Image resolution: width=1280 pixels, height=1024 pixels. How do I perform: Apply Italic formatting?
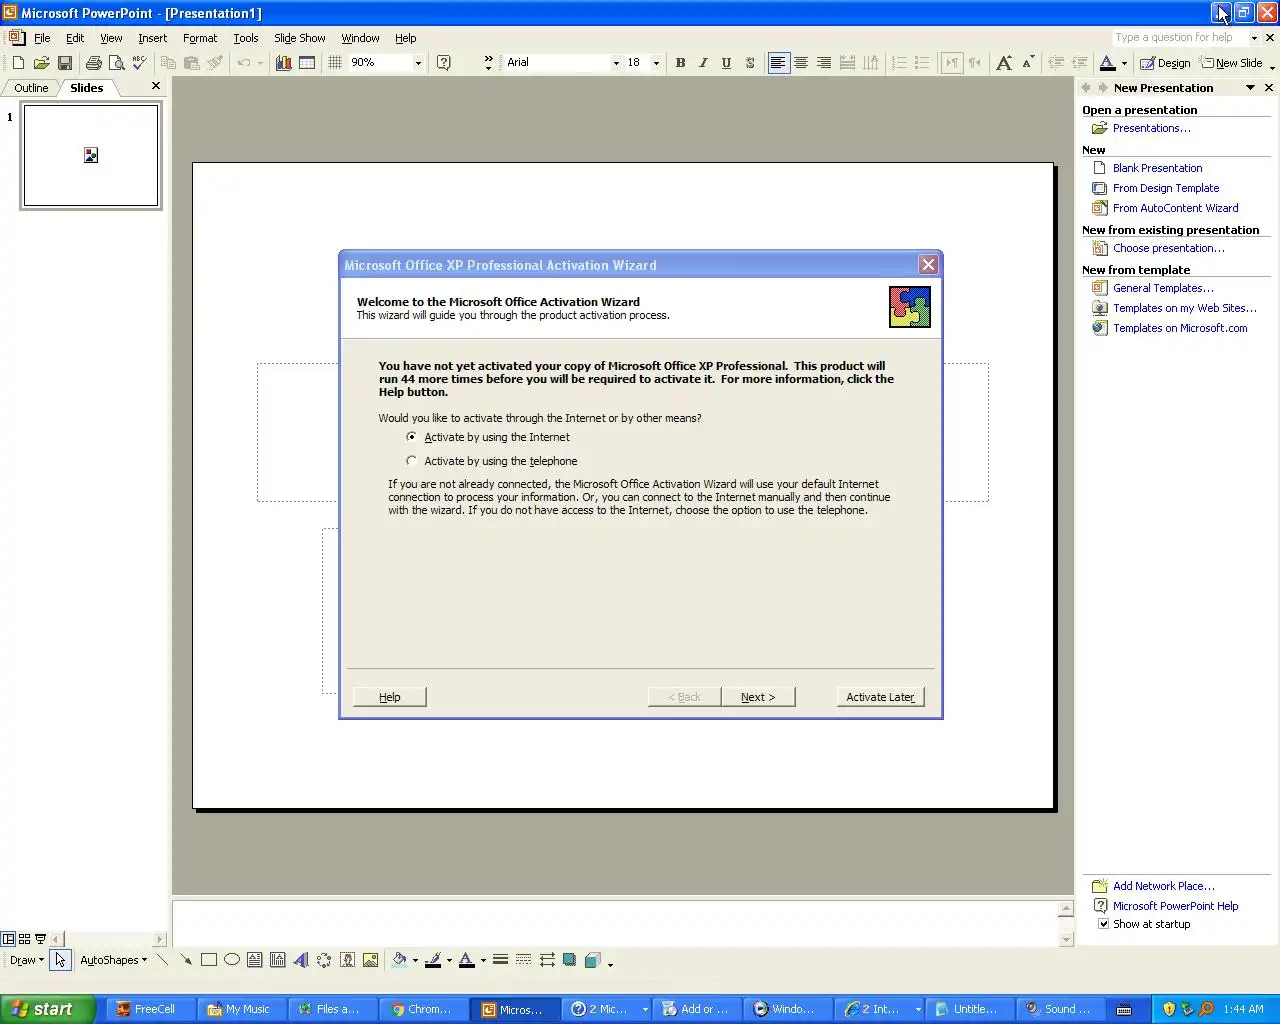tap(703, 63)
